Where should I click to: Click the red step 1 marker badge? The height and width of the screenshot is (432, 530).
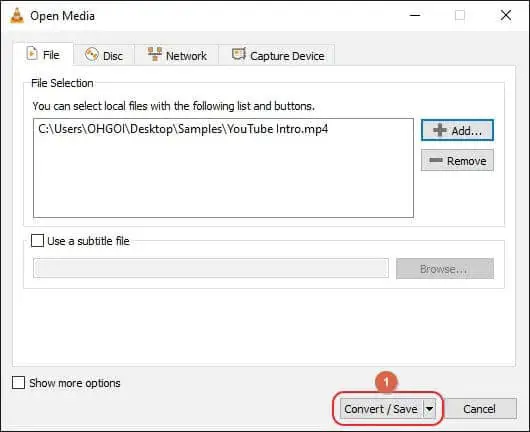(x=386, y=382)
